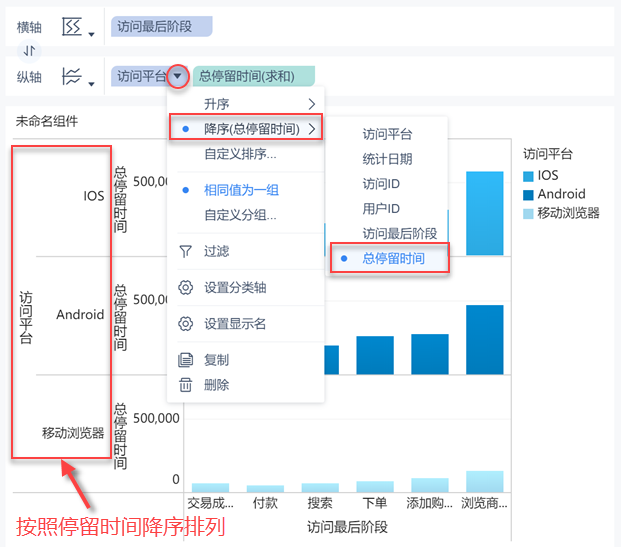Click the IOS legend label
Screen dimensions: 621x547
[x=548, y=175]
